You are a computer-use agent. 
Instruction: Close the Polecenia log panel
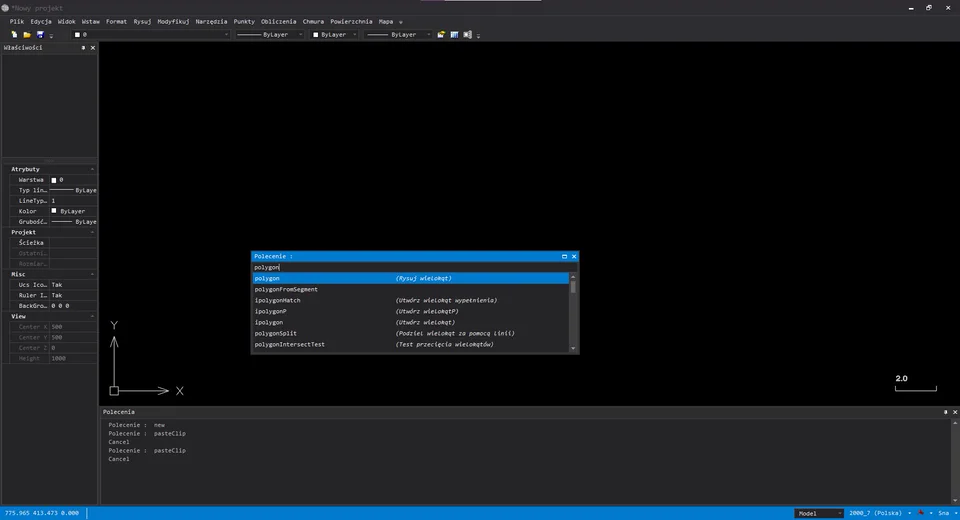pos(954,412)
